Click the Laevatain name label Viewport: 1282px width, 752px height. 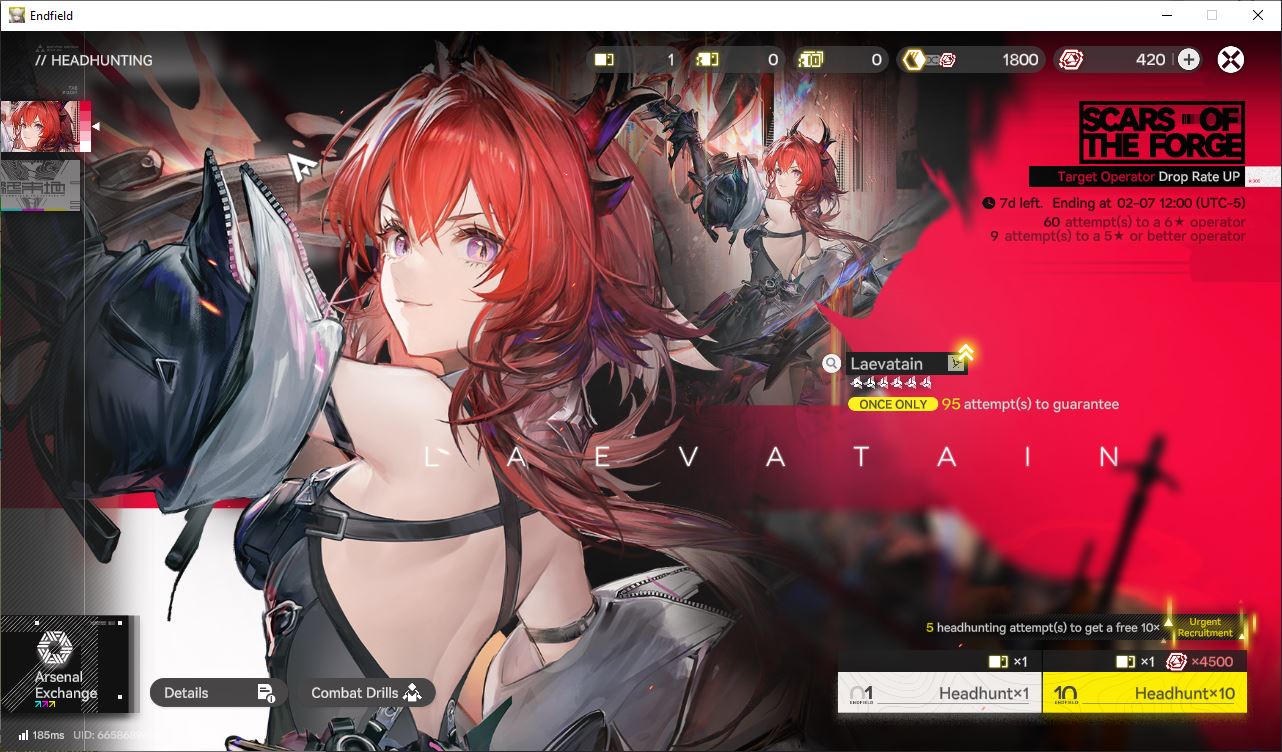click(x=886, y=364)
